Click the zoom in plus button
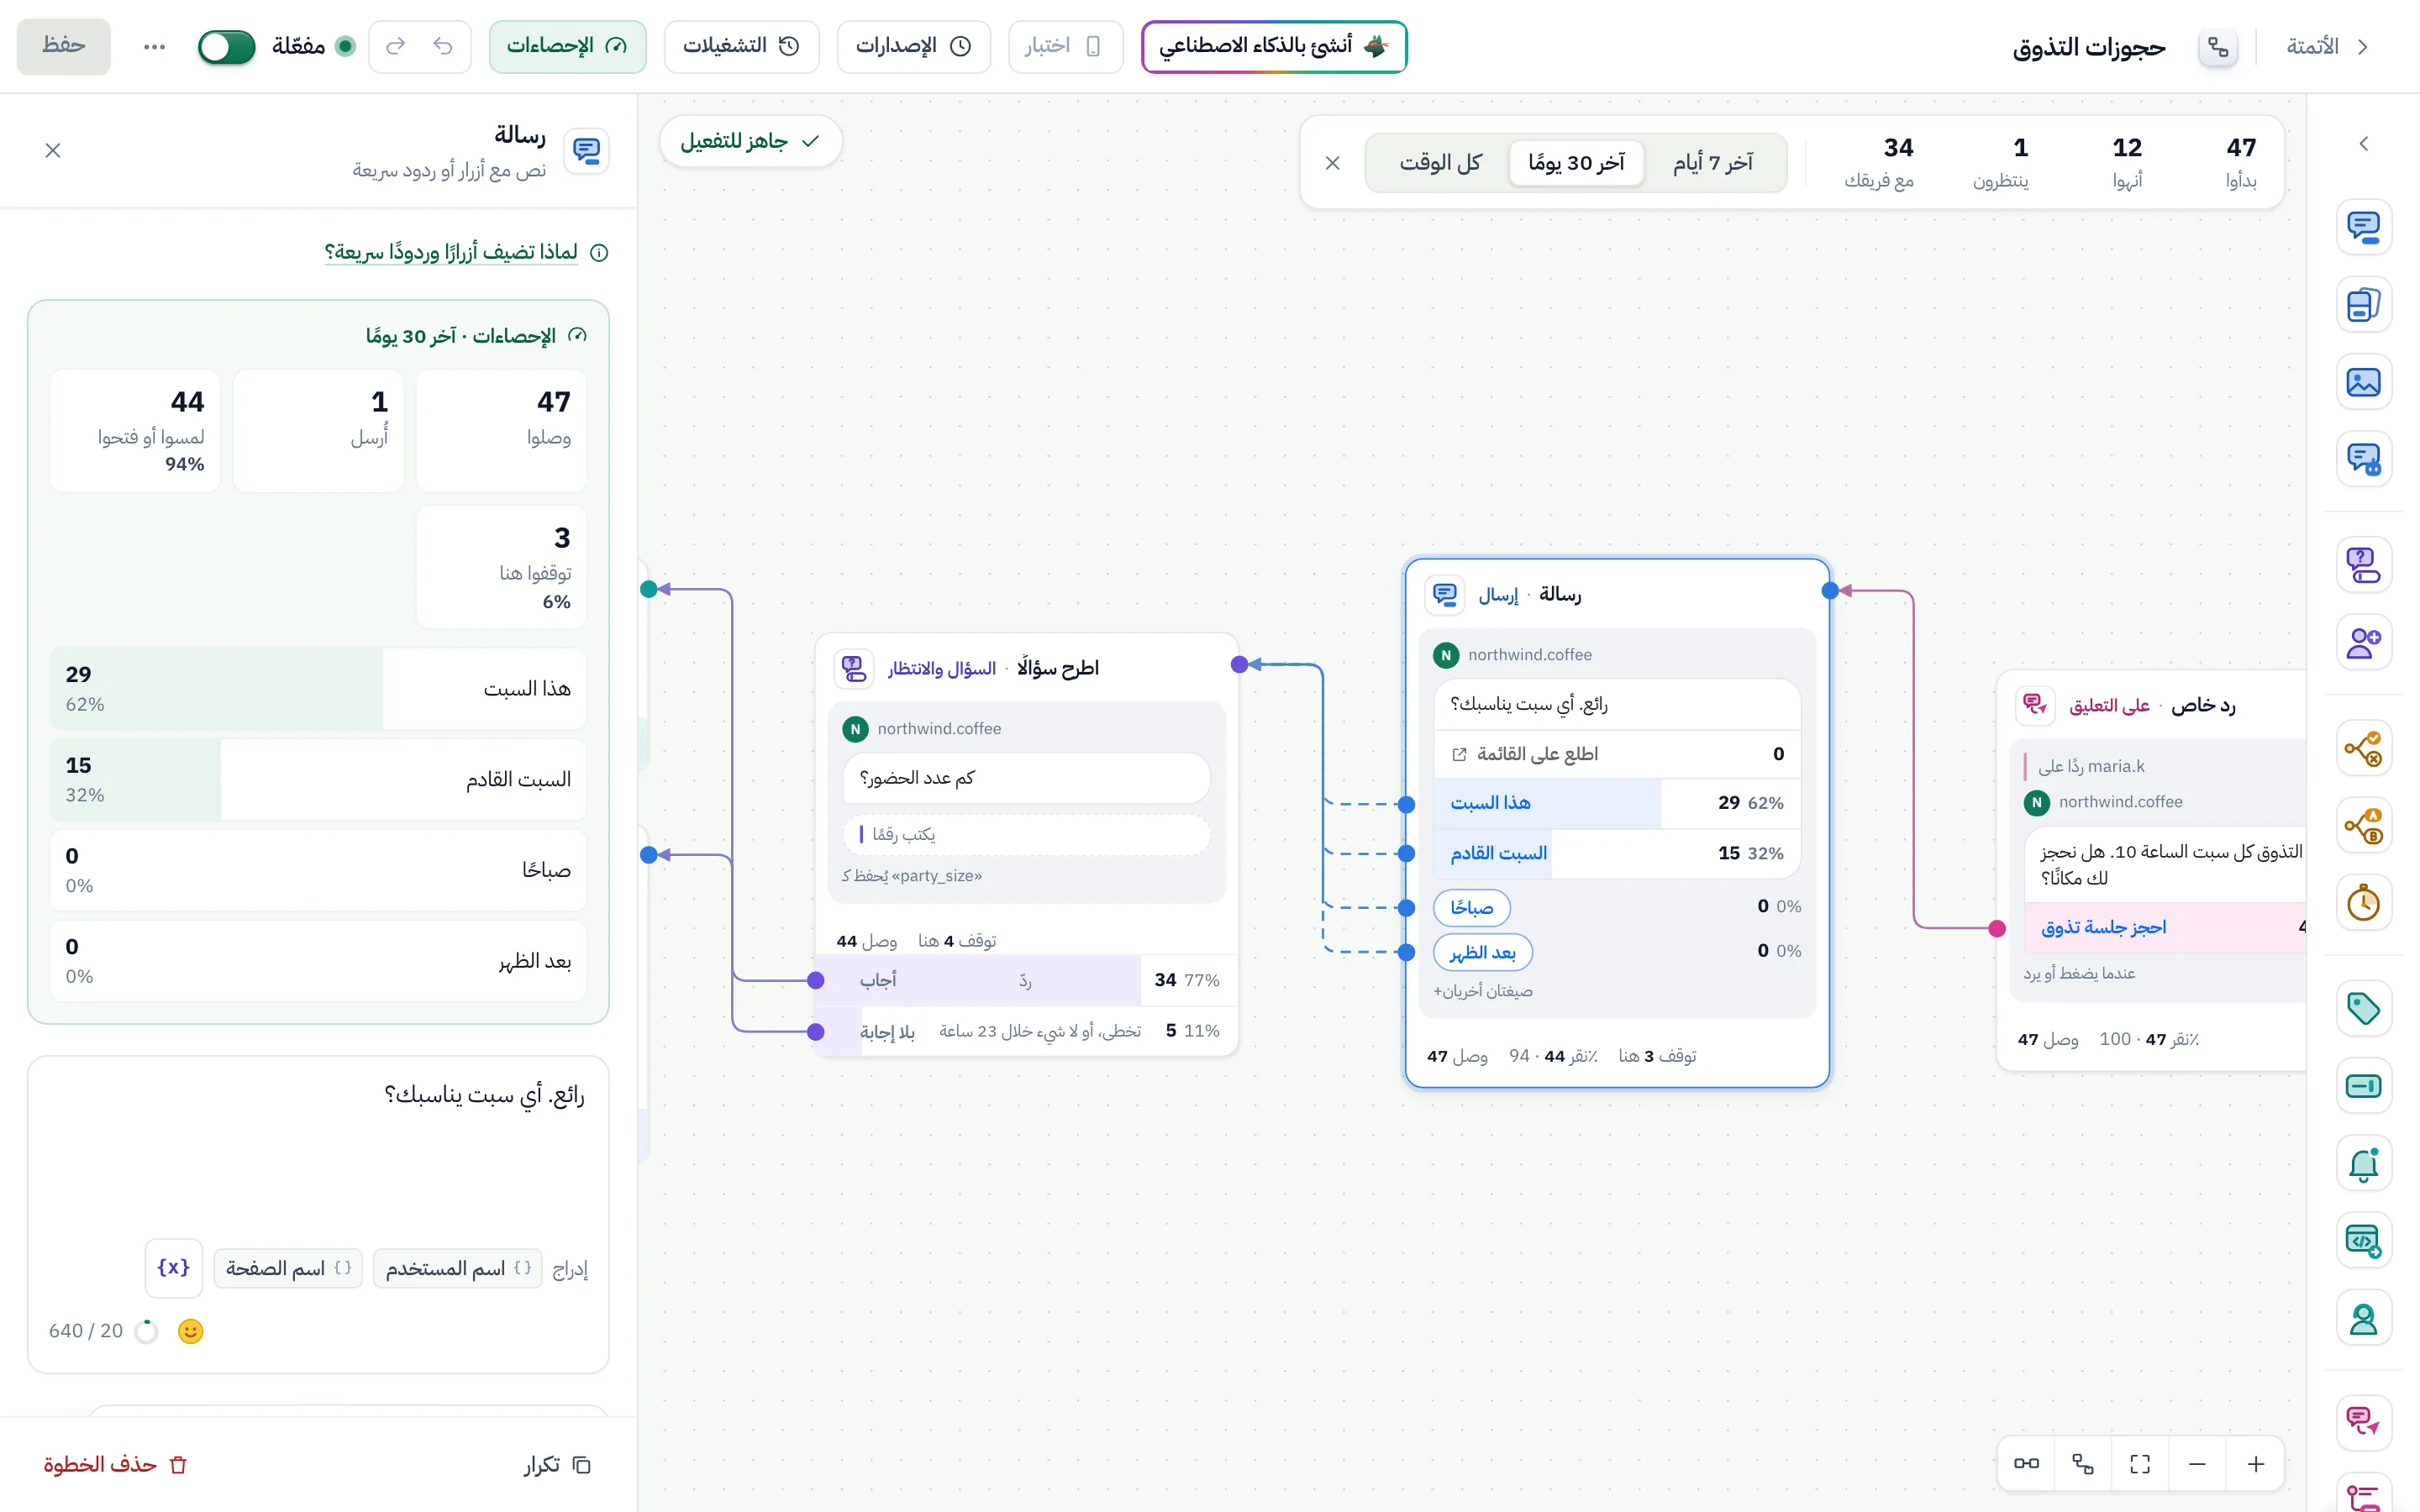 click(x=2255, y=1464)
